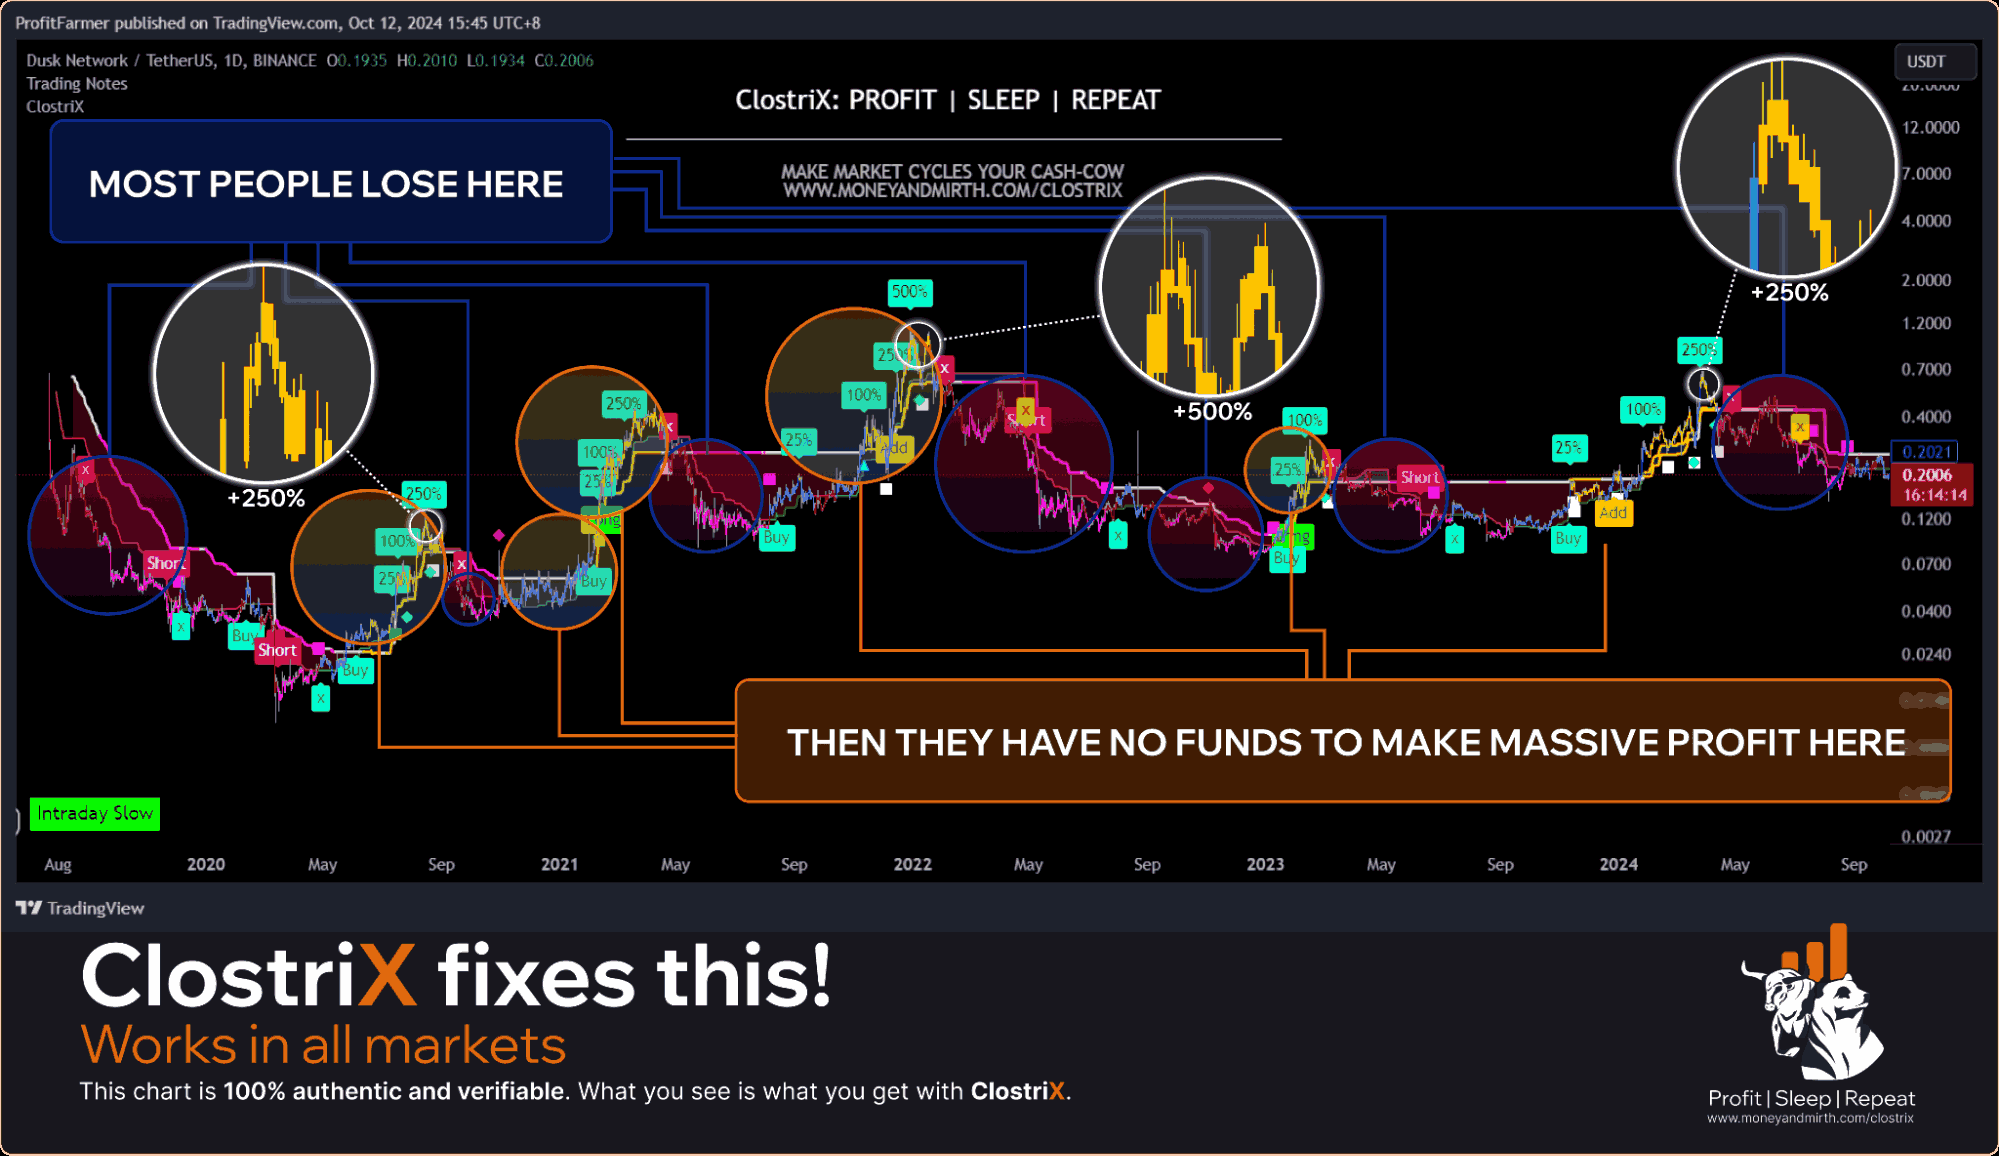Click the 12.0000 price scale value

point(1930,128)
